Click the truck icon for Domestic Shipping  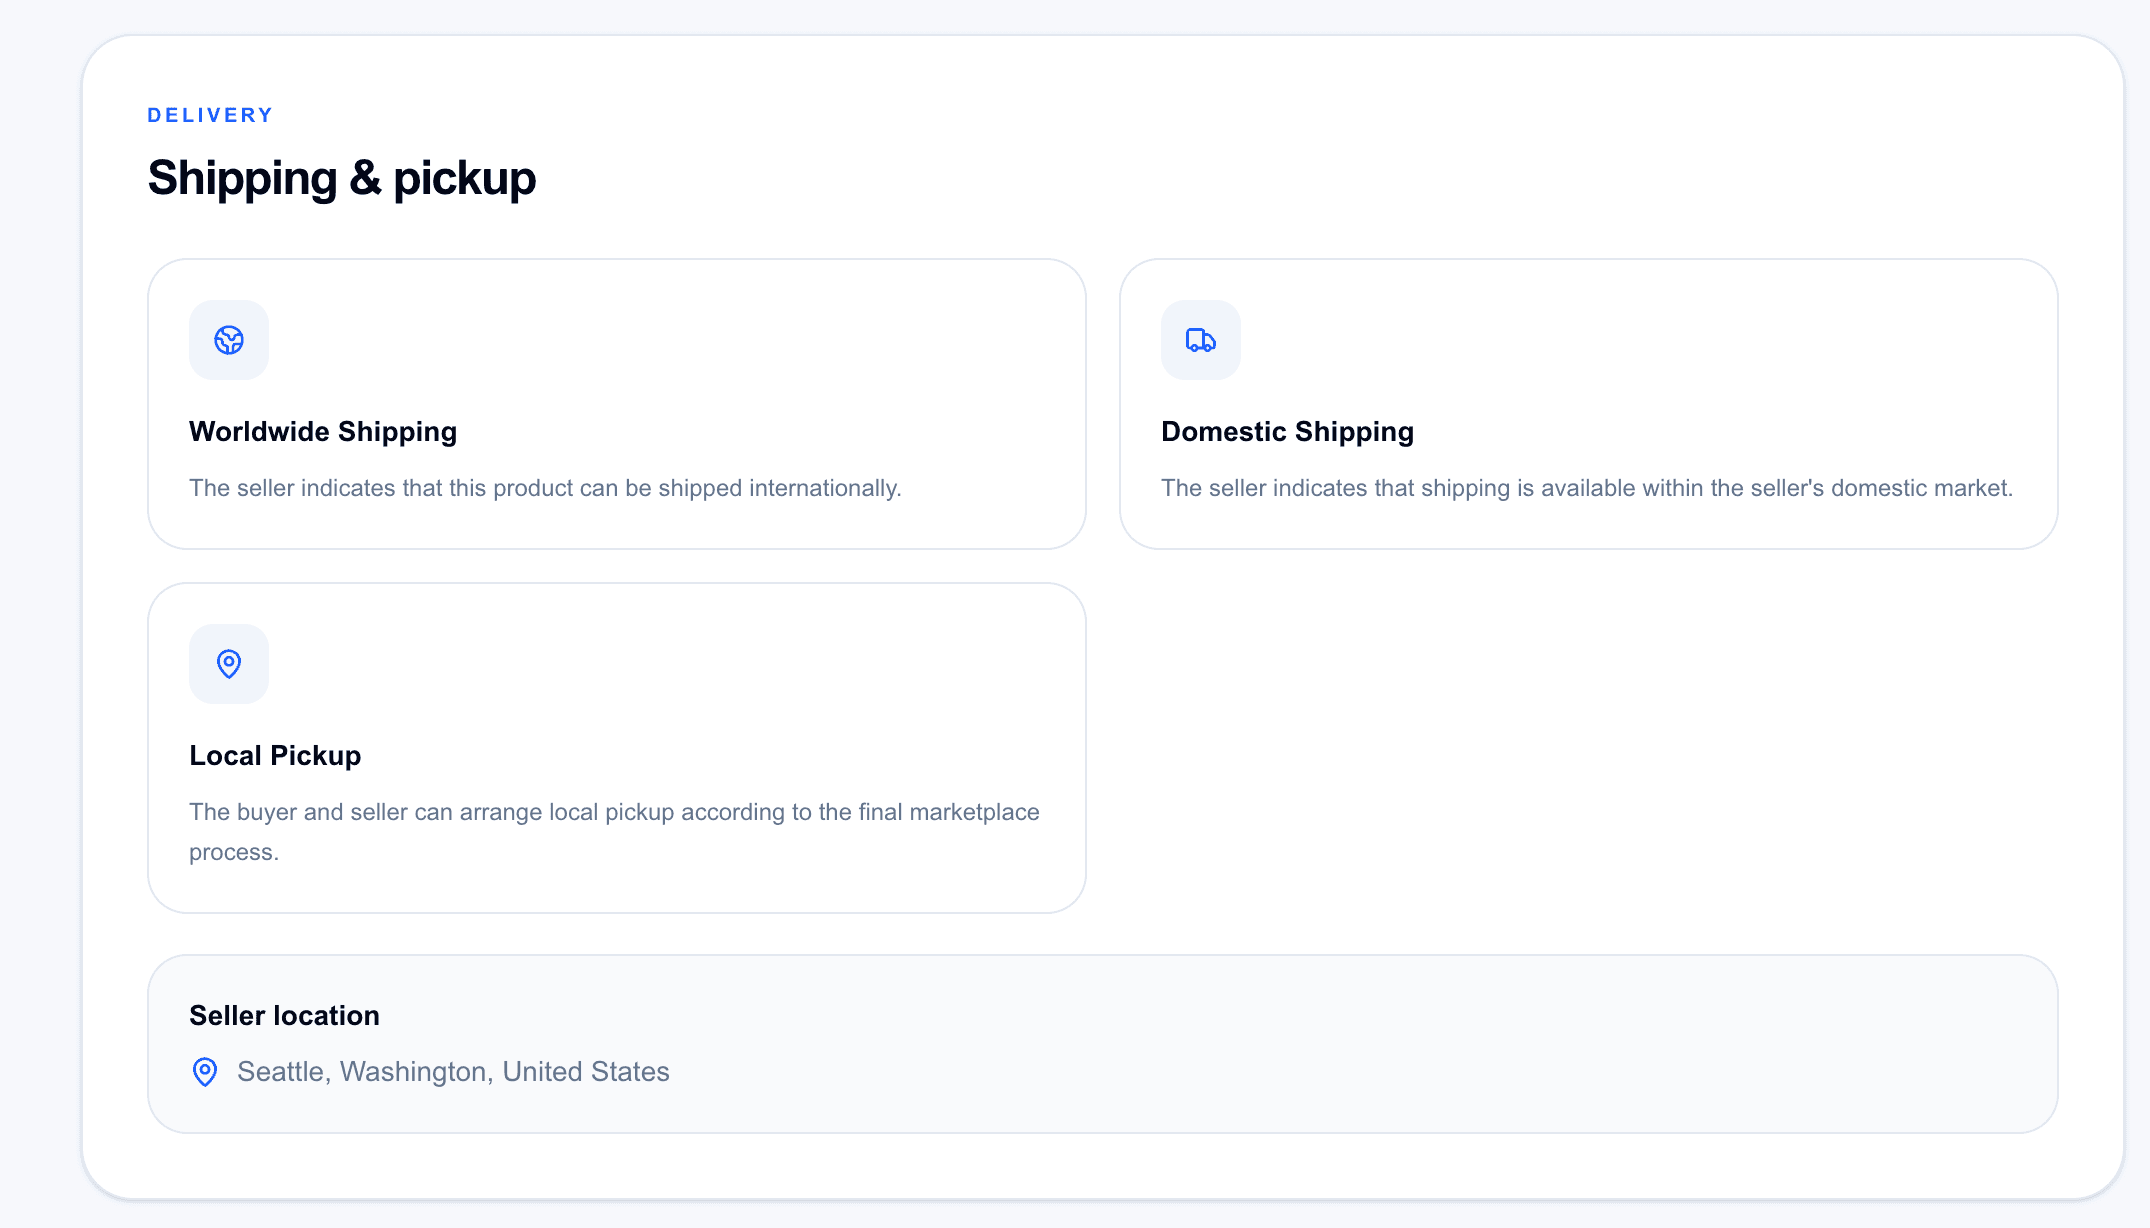click(1201, 340)
